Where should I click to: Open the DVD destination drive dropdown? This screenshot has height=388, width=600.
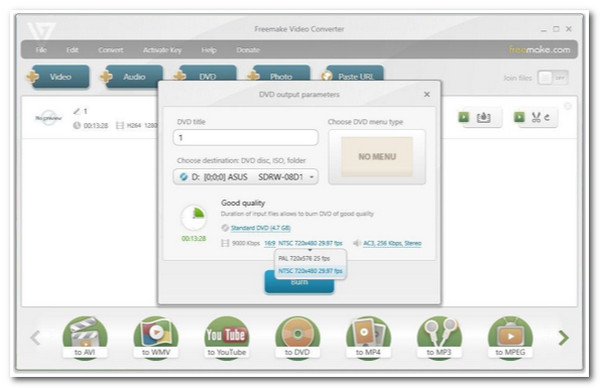(x=246, y=177)
